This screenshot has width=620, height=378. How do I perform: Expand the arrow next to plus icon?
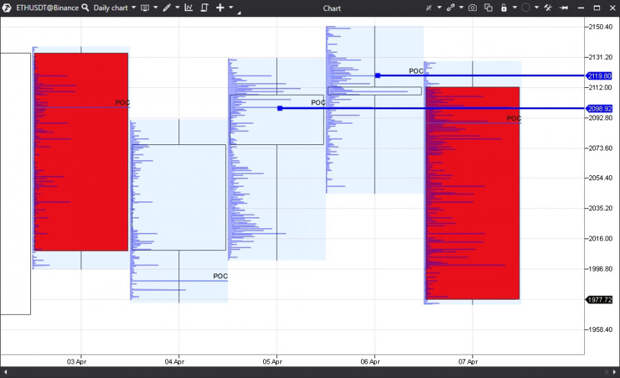tap(231, 8)
